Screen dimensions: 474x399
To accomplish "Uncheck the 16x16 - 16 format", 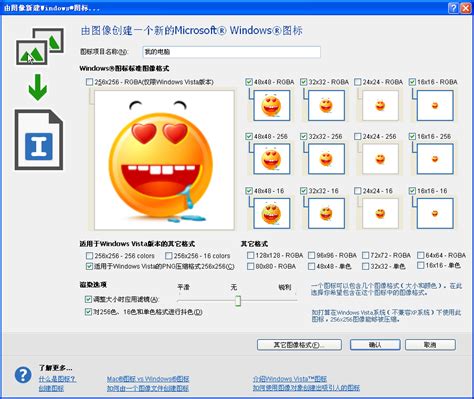I will click(412, 191).
